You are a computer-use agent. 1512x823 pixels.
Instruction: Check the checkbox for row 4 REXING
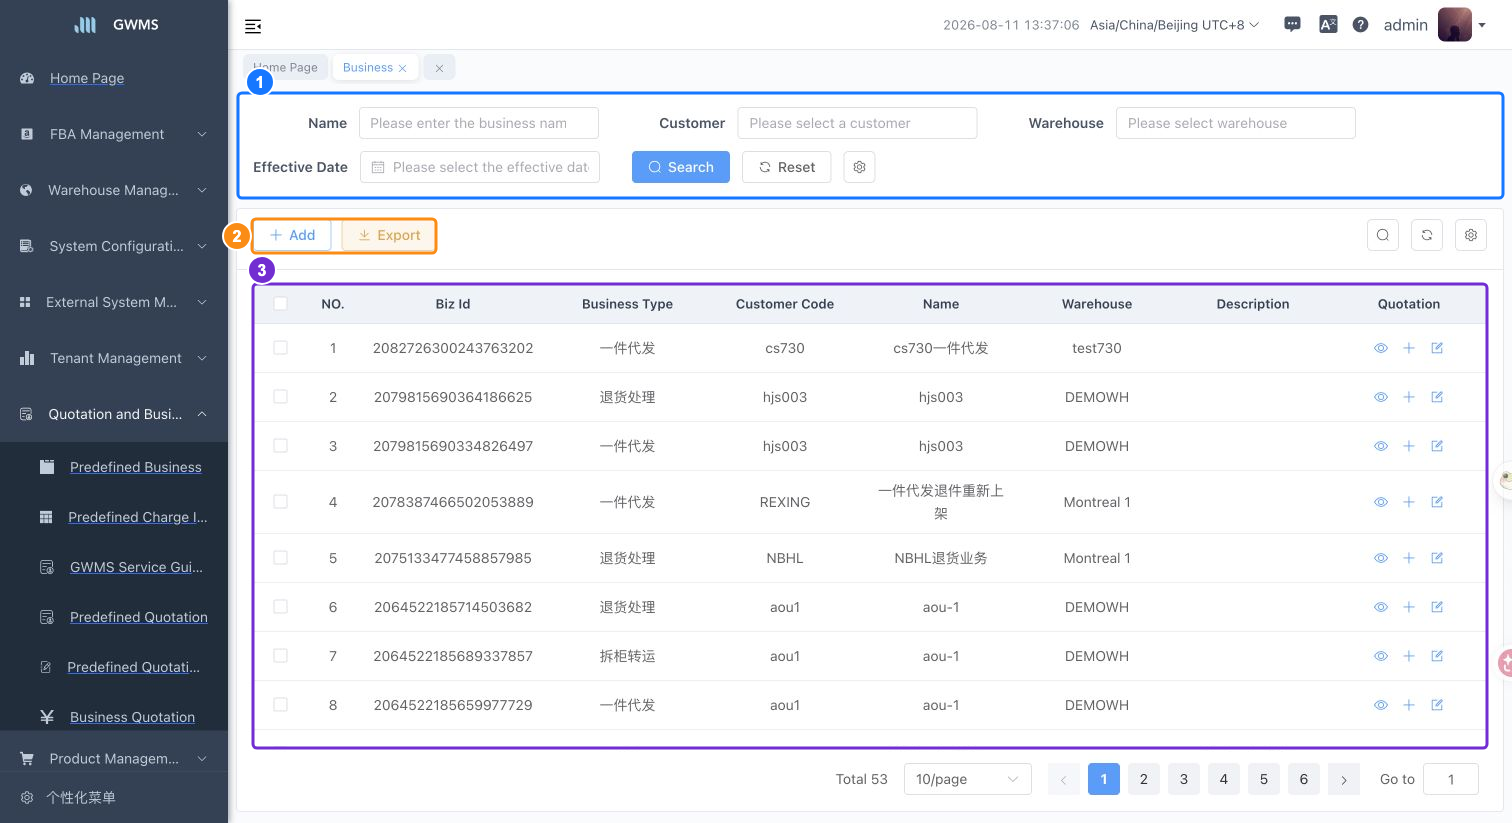click(280, 502)
